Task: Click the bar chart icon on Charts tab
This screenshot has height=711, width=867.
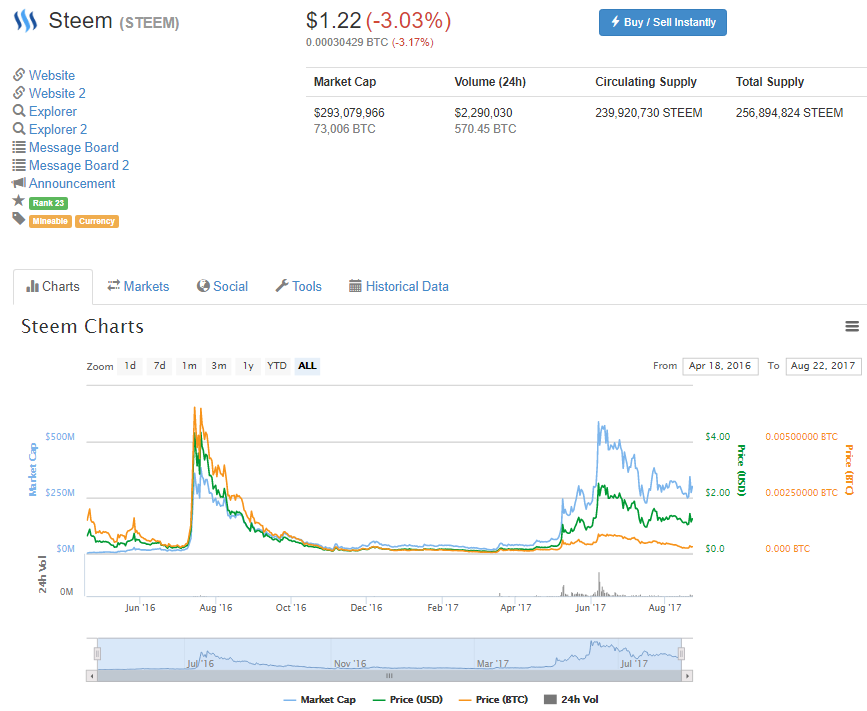Action: 33,286
